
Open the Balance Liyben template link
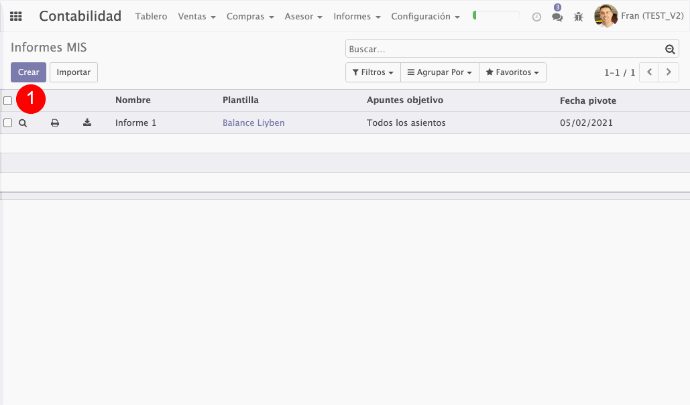(x=253, y=123)
